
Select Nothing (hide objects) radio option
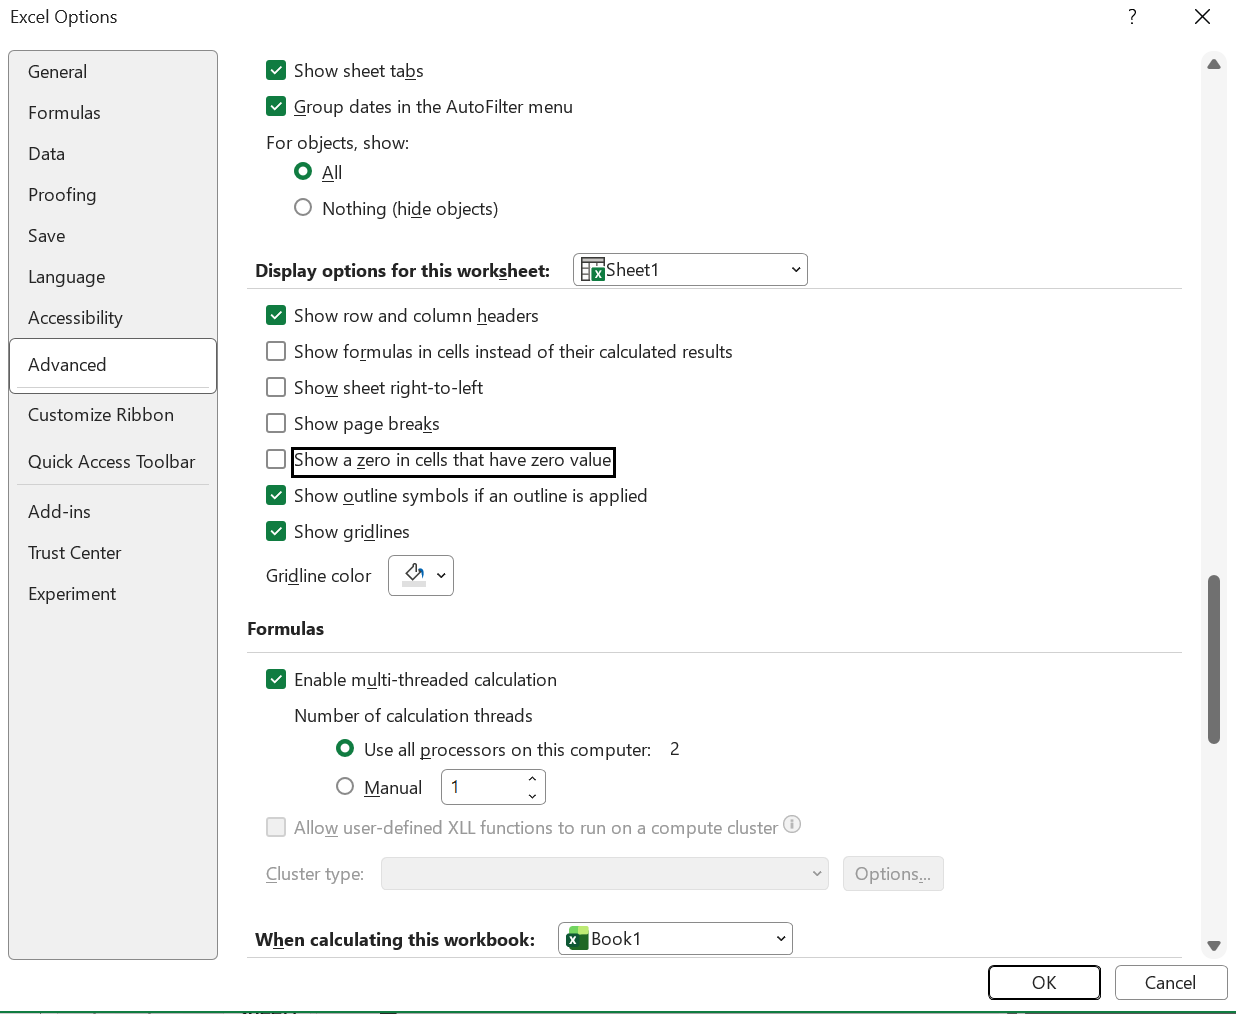(x=303, y=208)
